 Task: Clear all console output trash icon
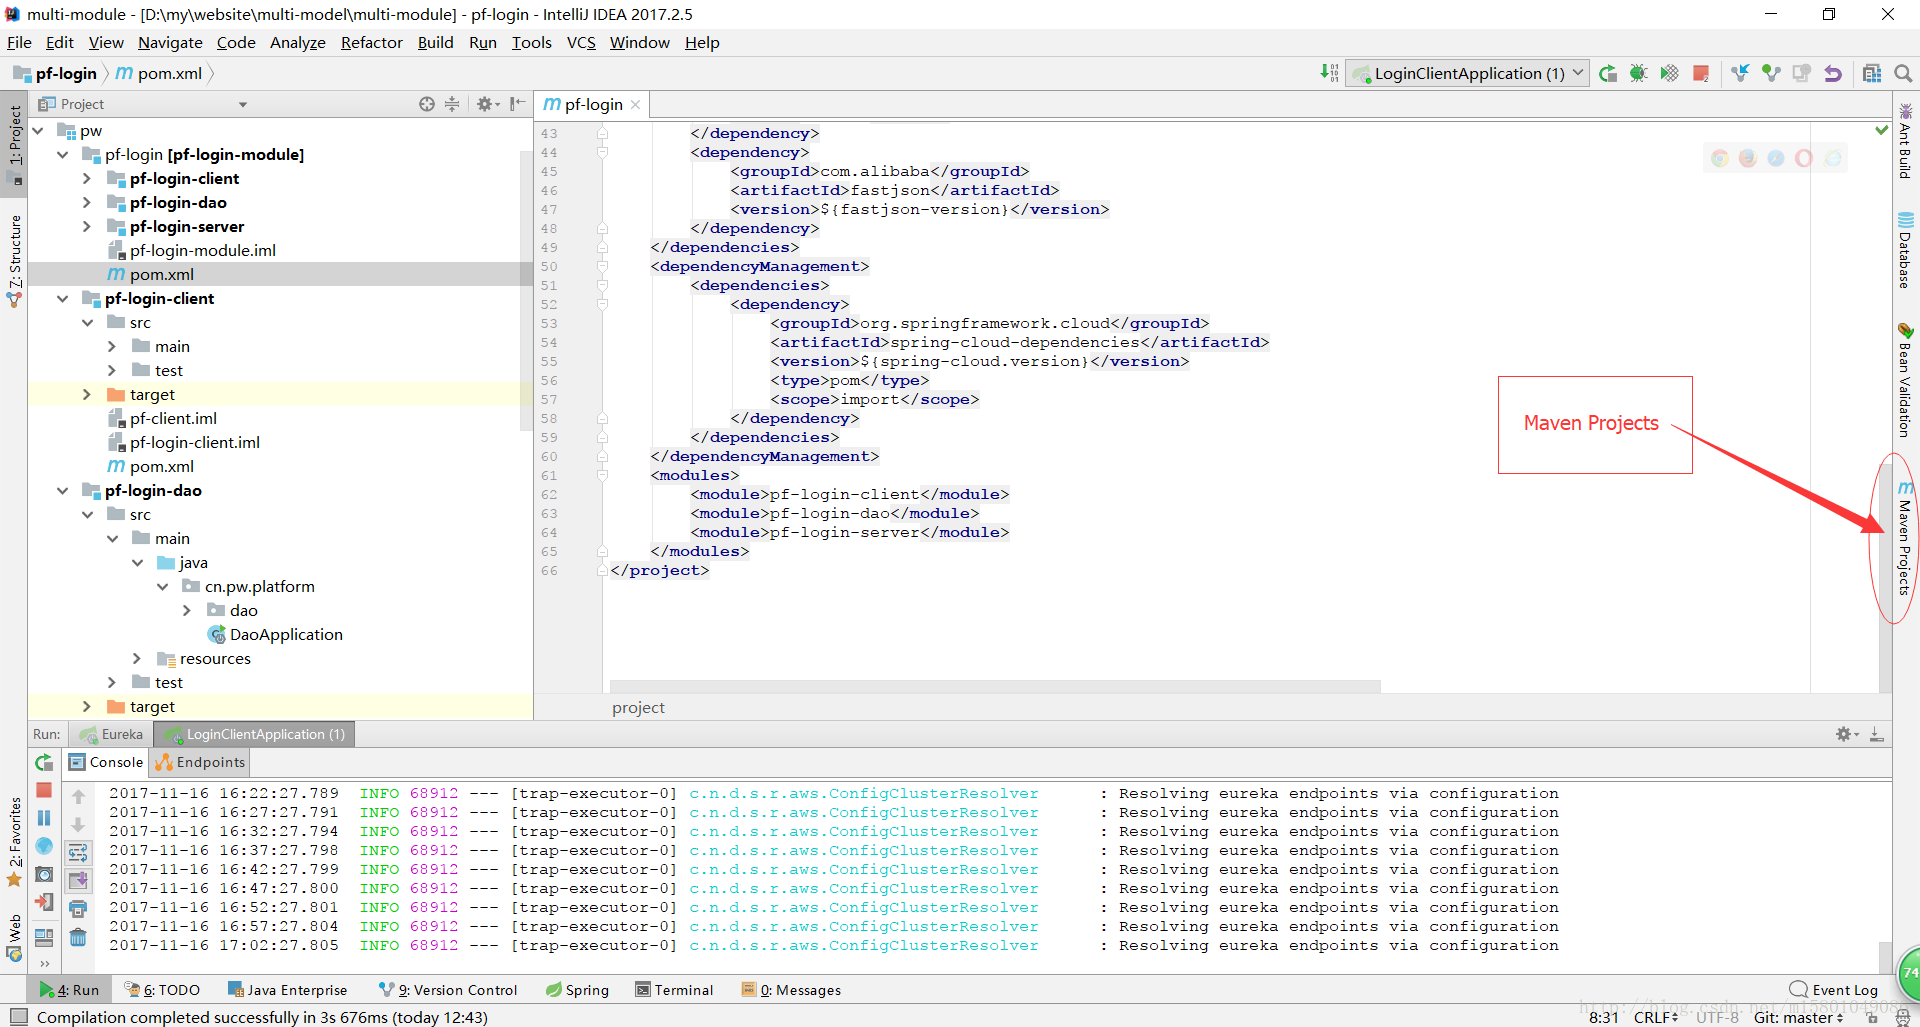pos(78,937)
